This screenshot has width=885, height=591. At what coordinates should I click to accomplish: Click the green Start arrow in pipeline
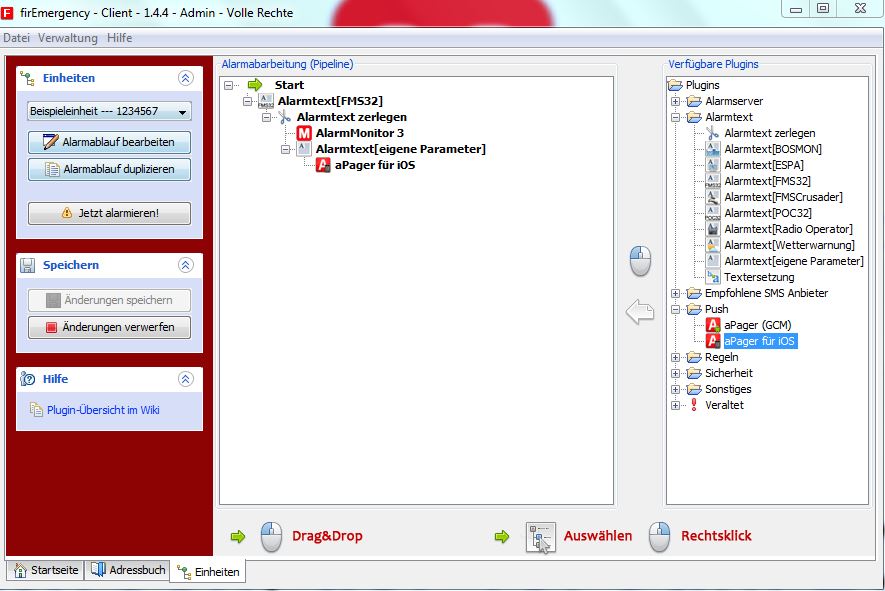[255, 85]
